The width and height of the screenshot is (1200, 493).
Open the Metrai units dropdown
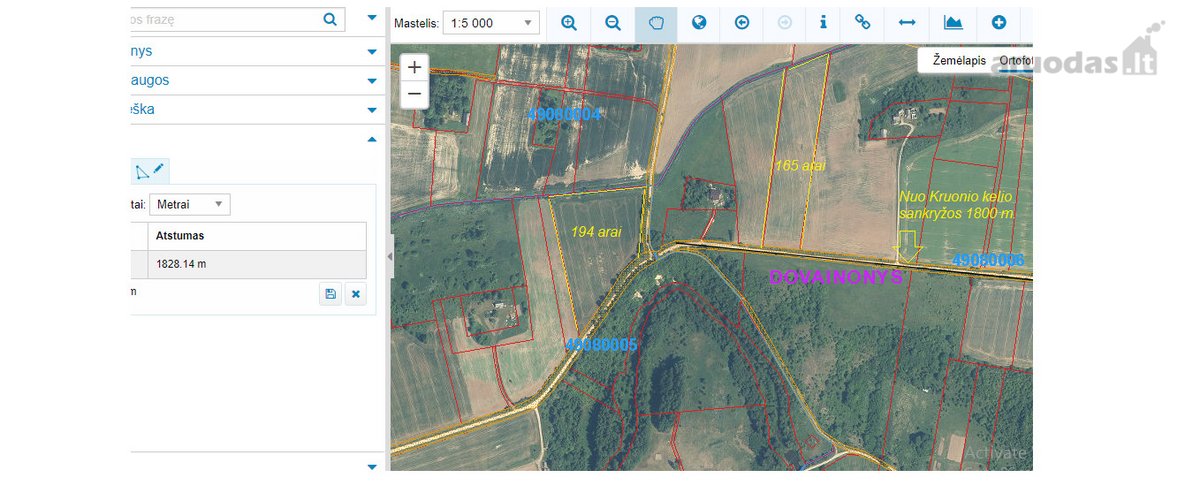coord(190,204)
